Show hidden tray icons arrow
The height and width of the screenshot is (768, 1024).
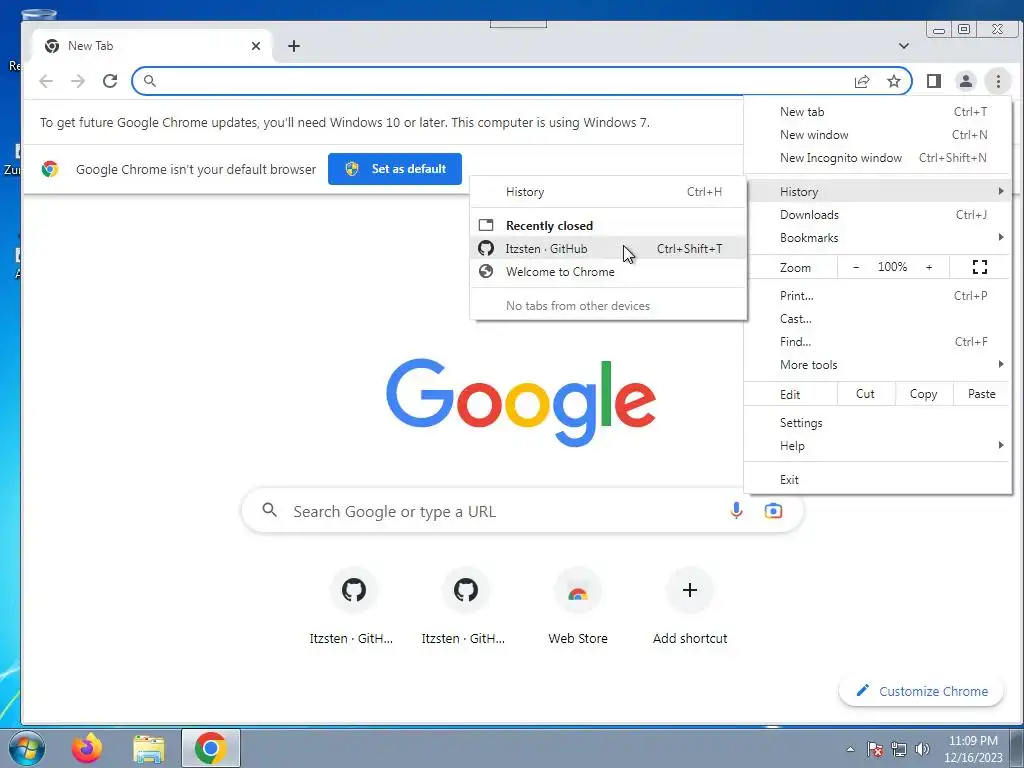point(850,749)
